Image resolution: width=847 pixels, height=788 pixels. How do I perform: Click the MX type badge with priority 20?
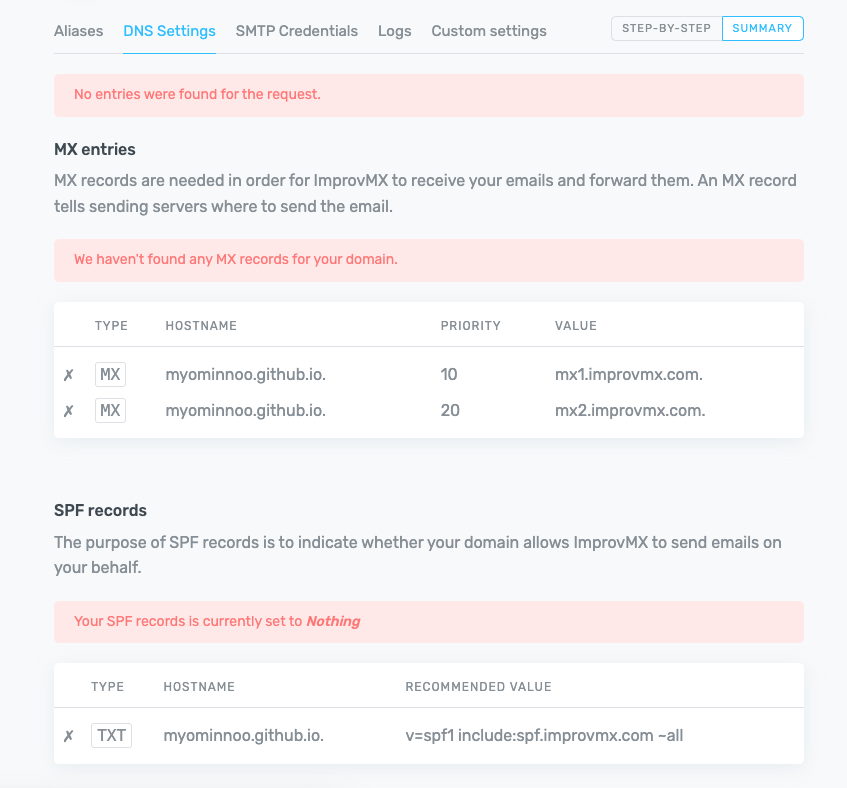110,410
